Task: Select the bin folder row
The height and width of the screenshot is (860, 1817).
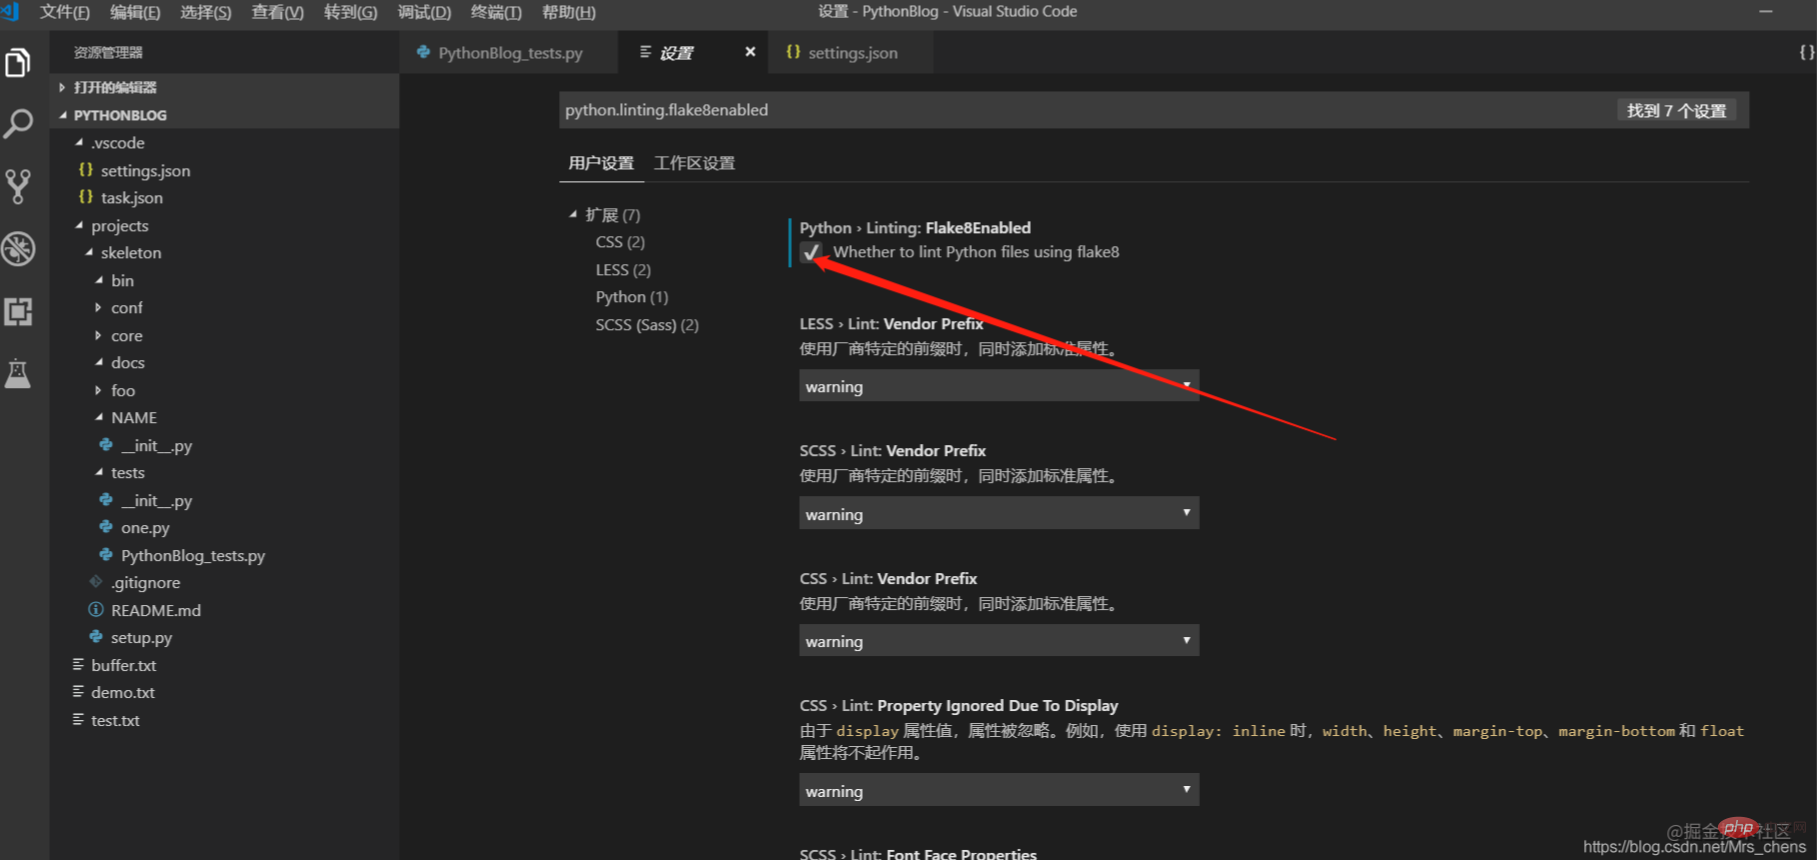Action: coord(224,280)
